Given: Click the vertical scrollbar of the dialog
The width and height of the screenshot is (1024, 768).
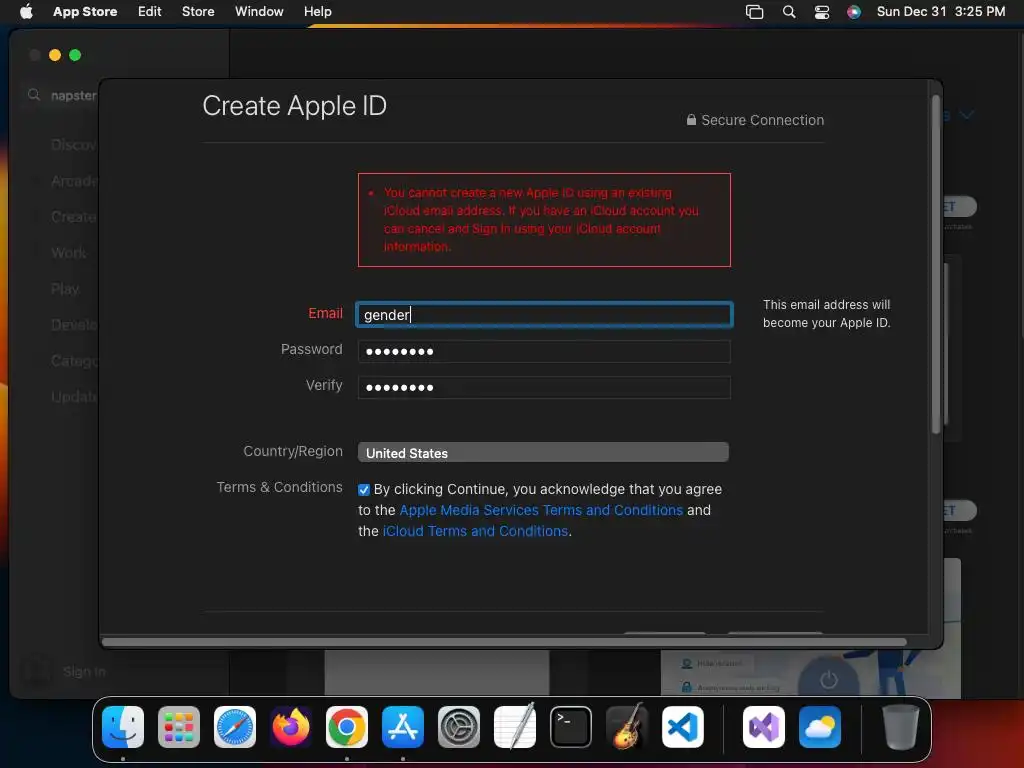Looking at the screenshot, I should pos(936,264).
